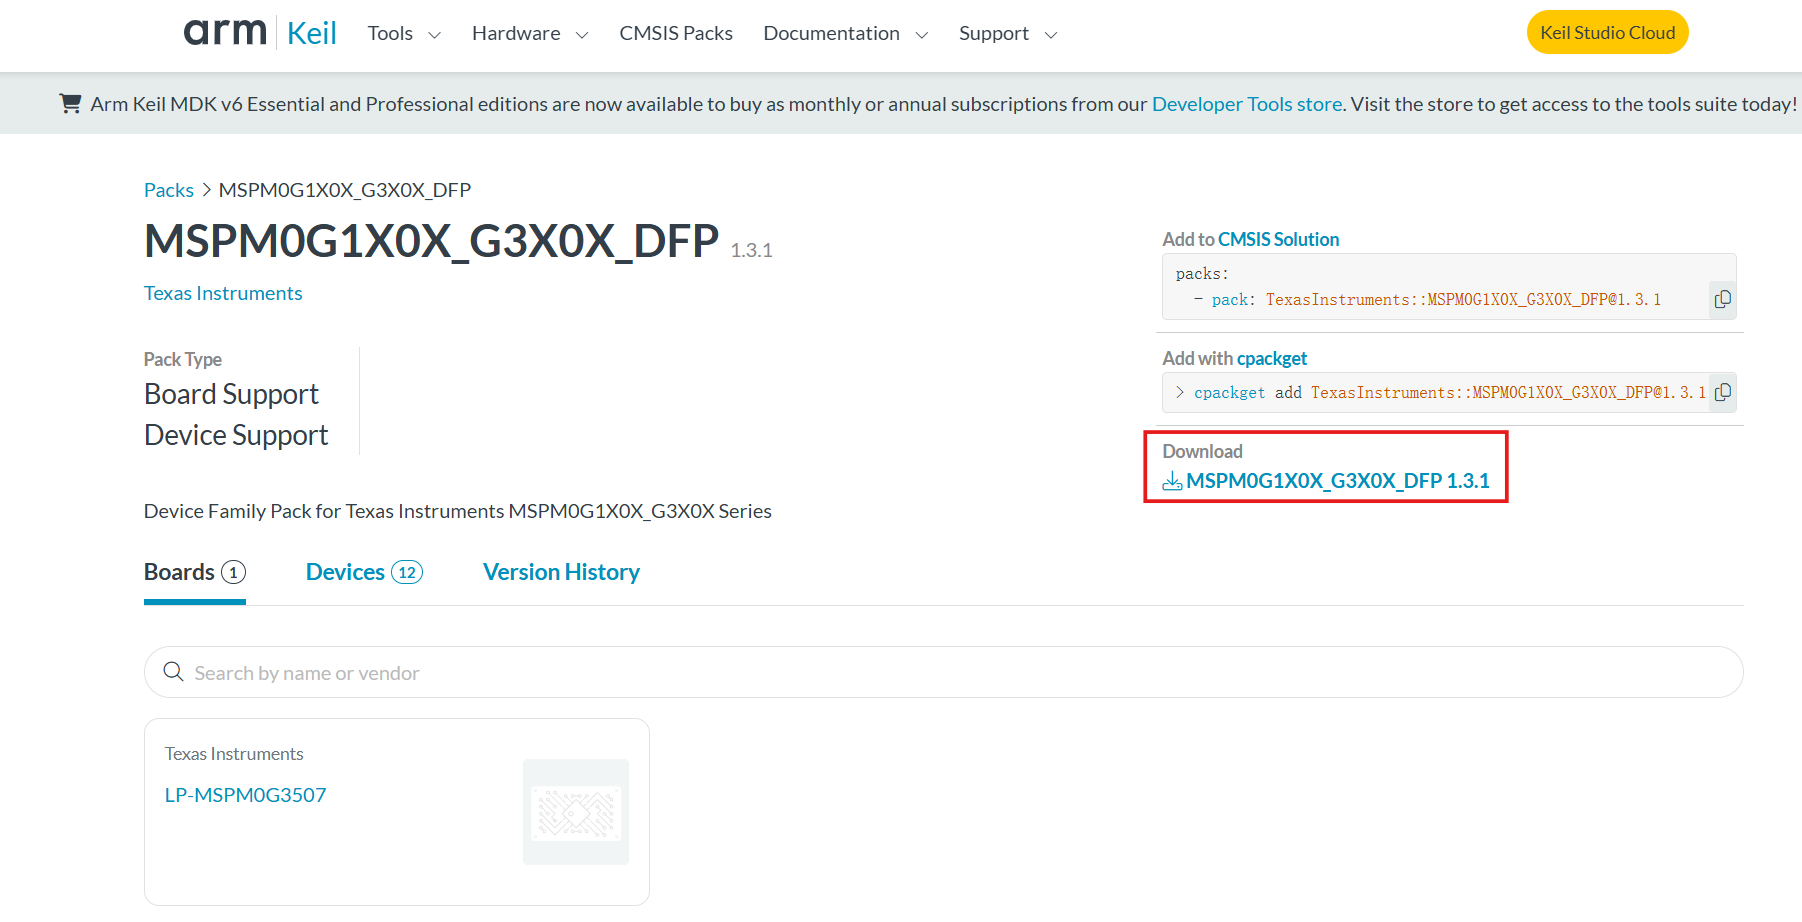Image resolution: width=1802 pixels, height=922 pixels.
Task: Open the Developer Tools store link
Action: [1247, 103]
